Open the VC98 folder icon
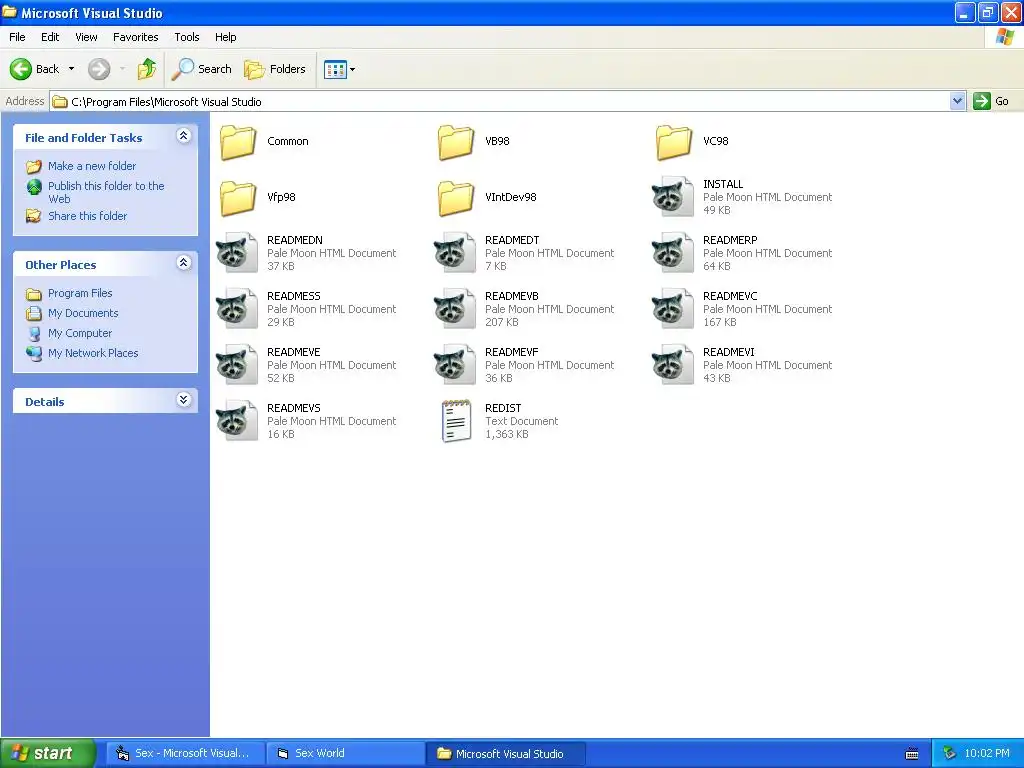1024x768 pixels. pos(674,142)
